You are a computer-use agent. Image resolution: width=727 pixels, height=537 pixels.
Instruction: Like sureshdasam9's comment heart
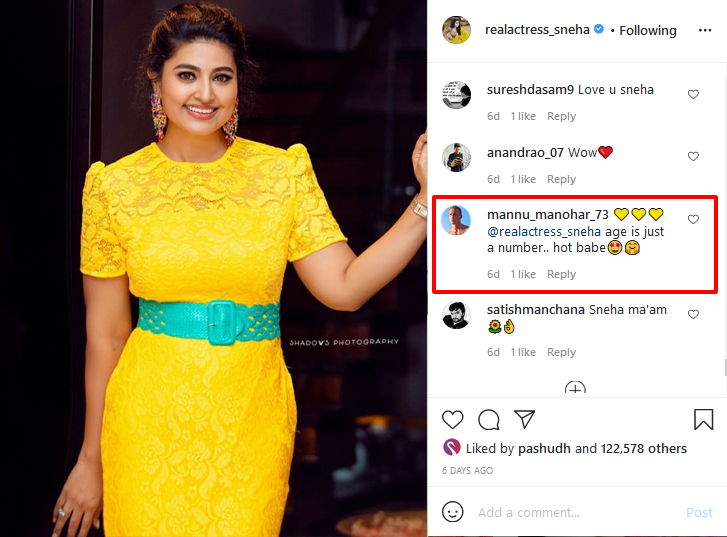coord(693,94)
